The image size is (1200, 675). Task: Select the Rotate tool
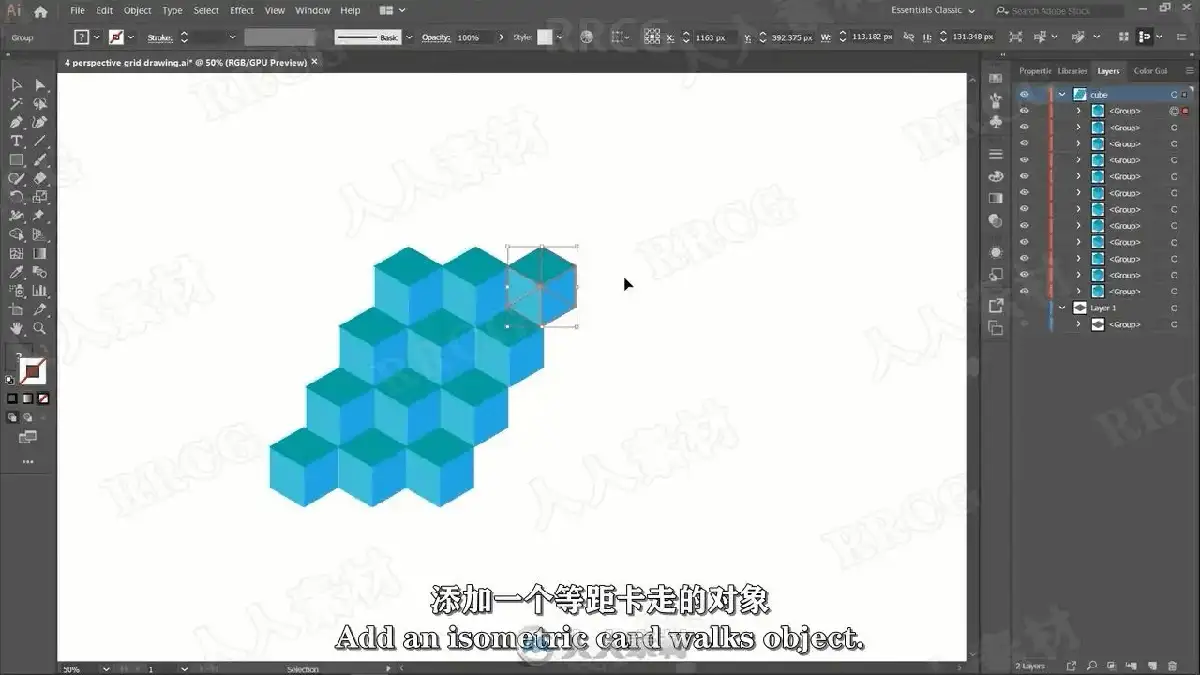tap(16, 197)
